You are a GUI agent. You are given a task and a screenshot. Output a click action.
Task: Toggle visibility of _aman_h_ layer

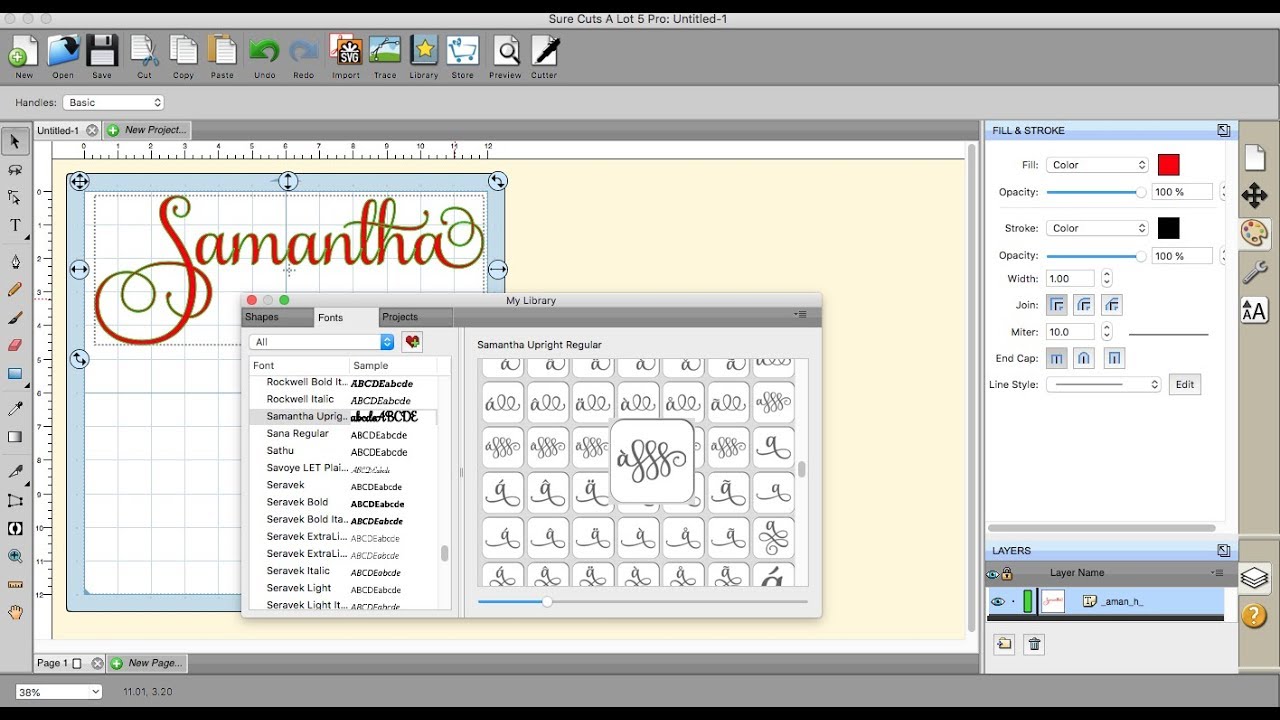pos(997,602)
